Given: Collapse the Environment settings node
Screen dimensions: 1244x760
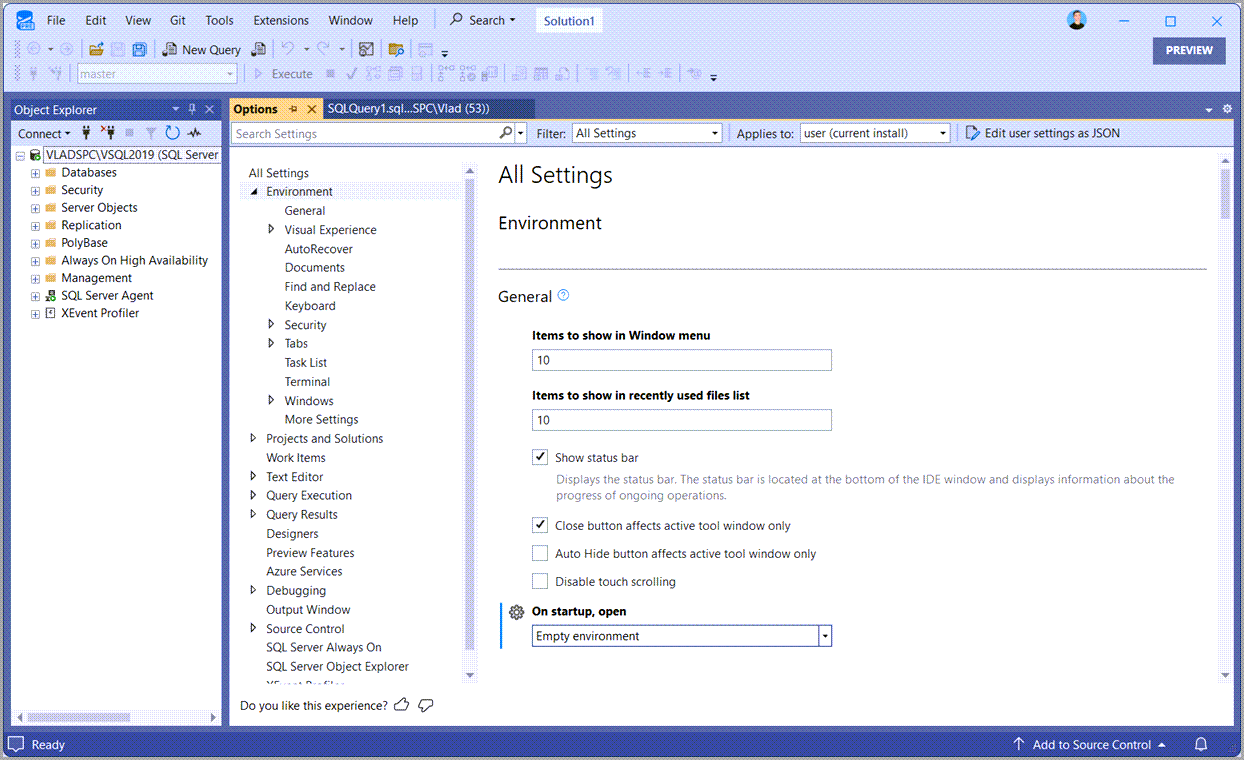Looking at the screenshot, I should pyautogui.click(x=254, y=191).
